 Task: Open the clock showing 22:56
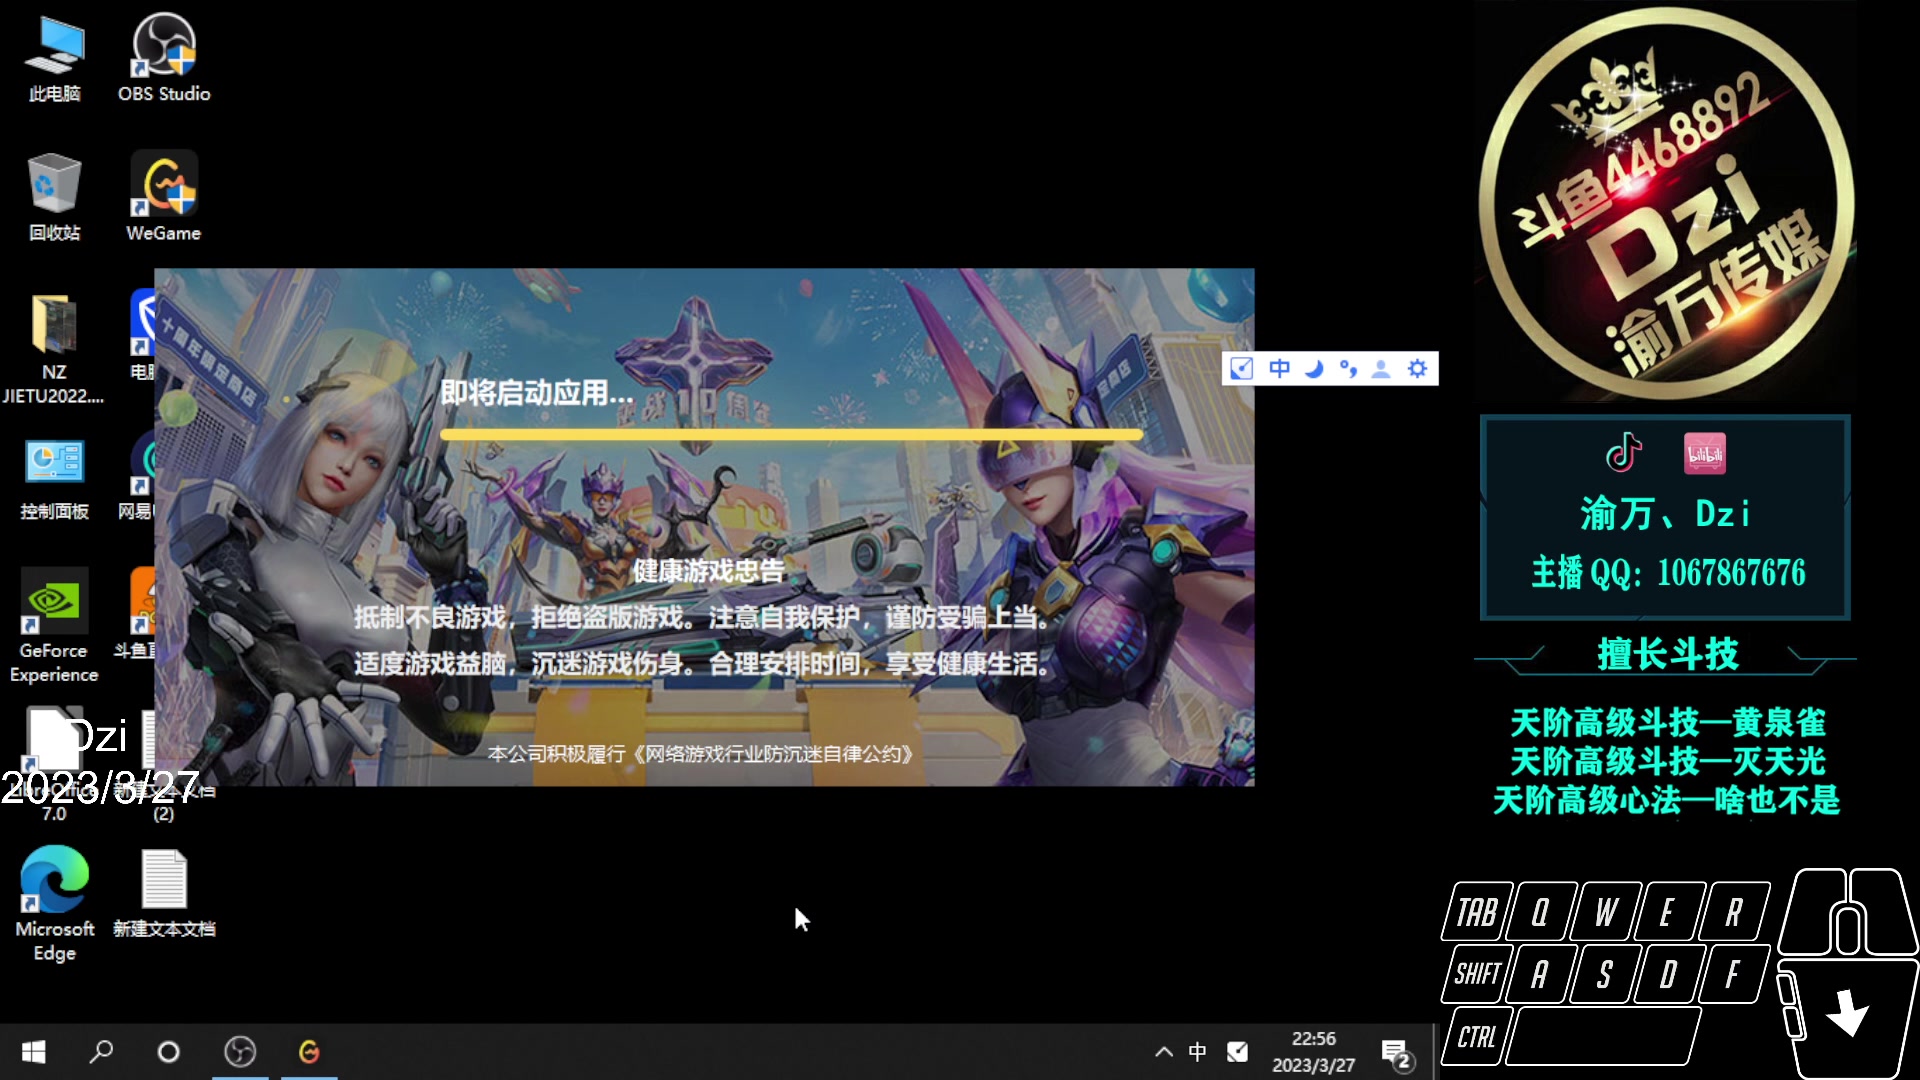click(x=1313, y=1052)
